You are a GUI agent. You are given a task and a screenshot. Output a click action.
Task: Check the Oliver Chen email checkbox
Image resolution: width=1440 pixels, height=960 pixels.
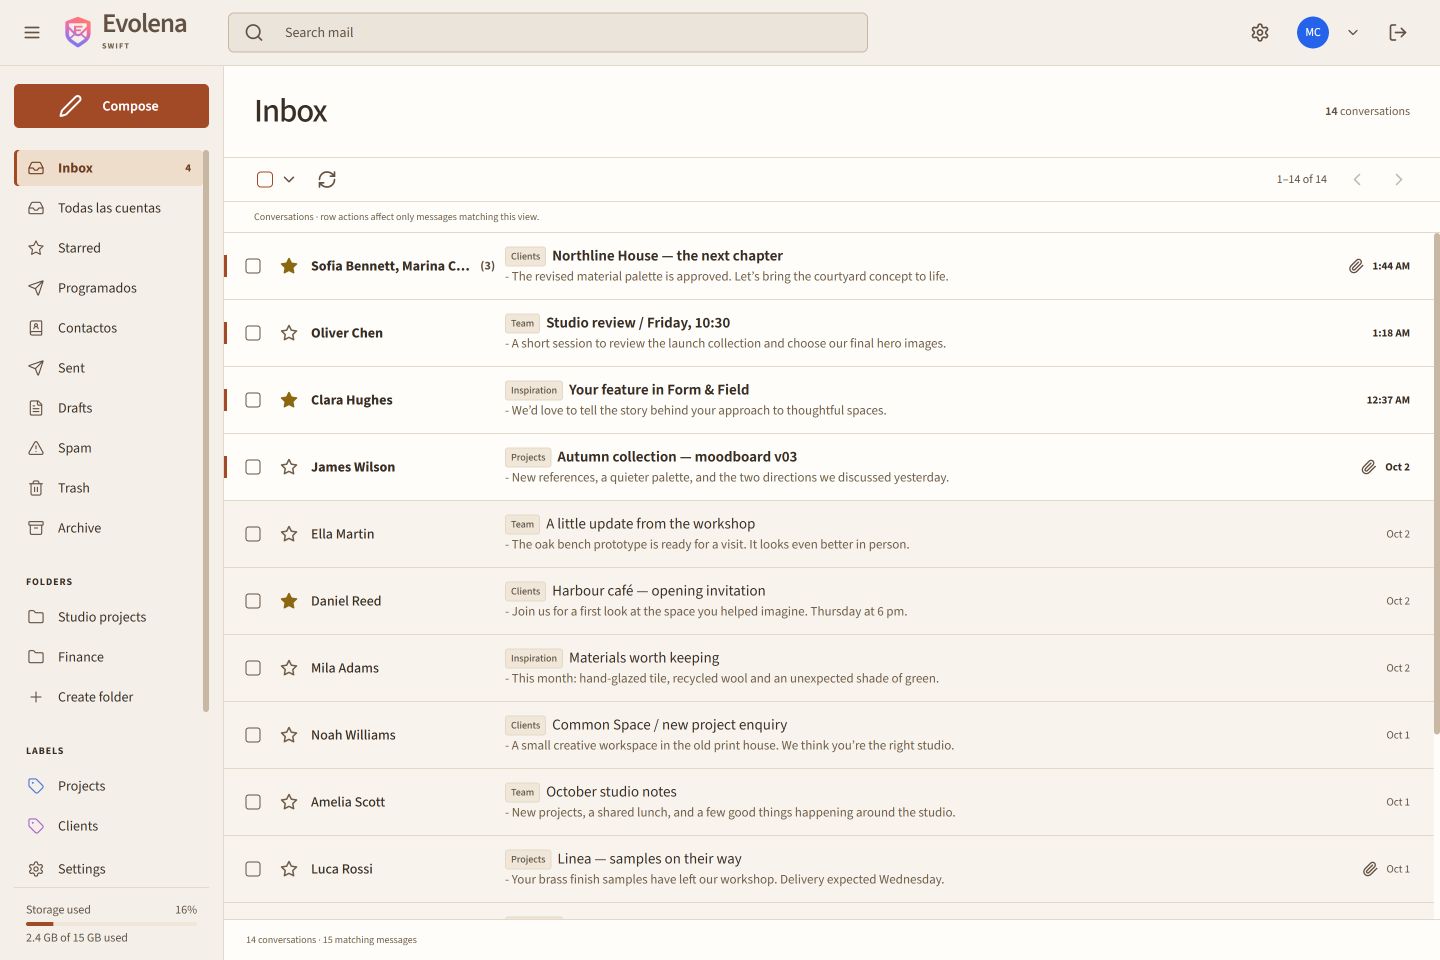click(253, 333)
